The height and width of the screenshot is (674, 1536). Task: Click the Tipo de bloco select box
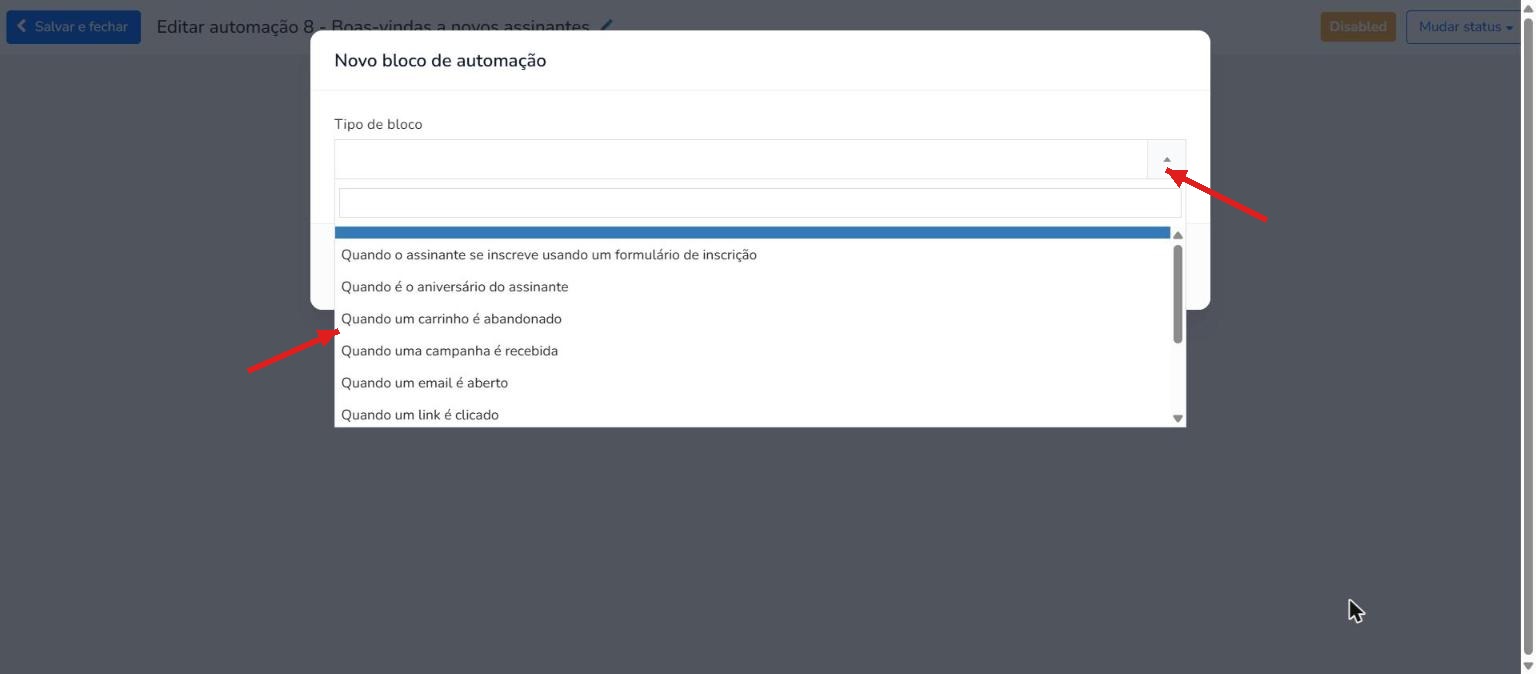point(759,160)
